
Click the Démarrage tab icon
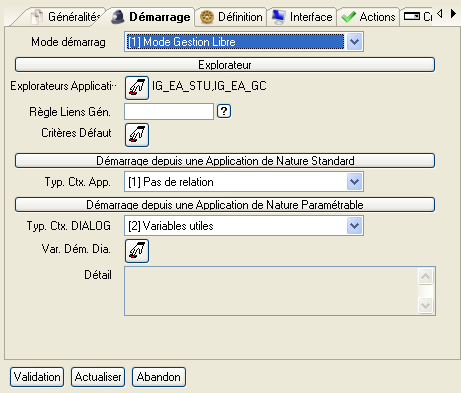(117, 17)
